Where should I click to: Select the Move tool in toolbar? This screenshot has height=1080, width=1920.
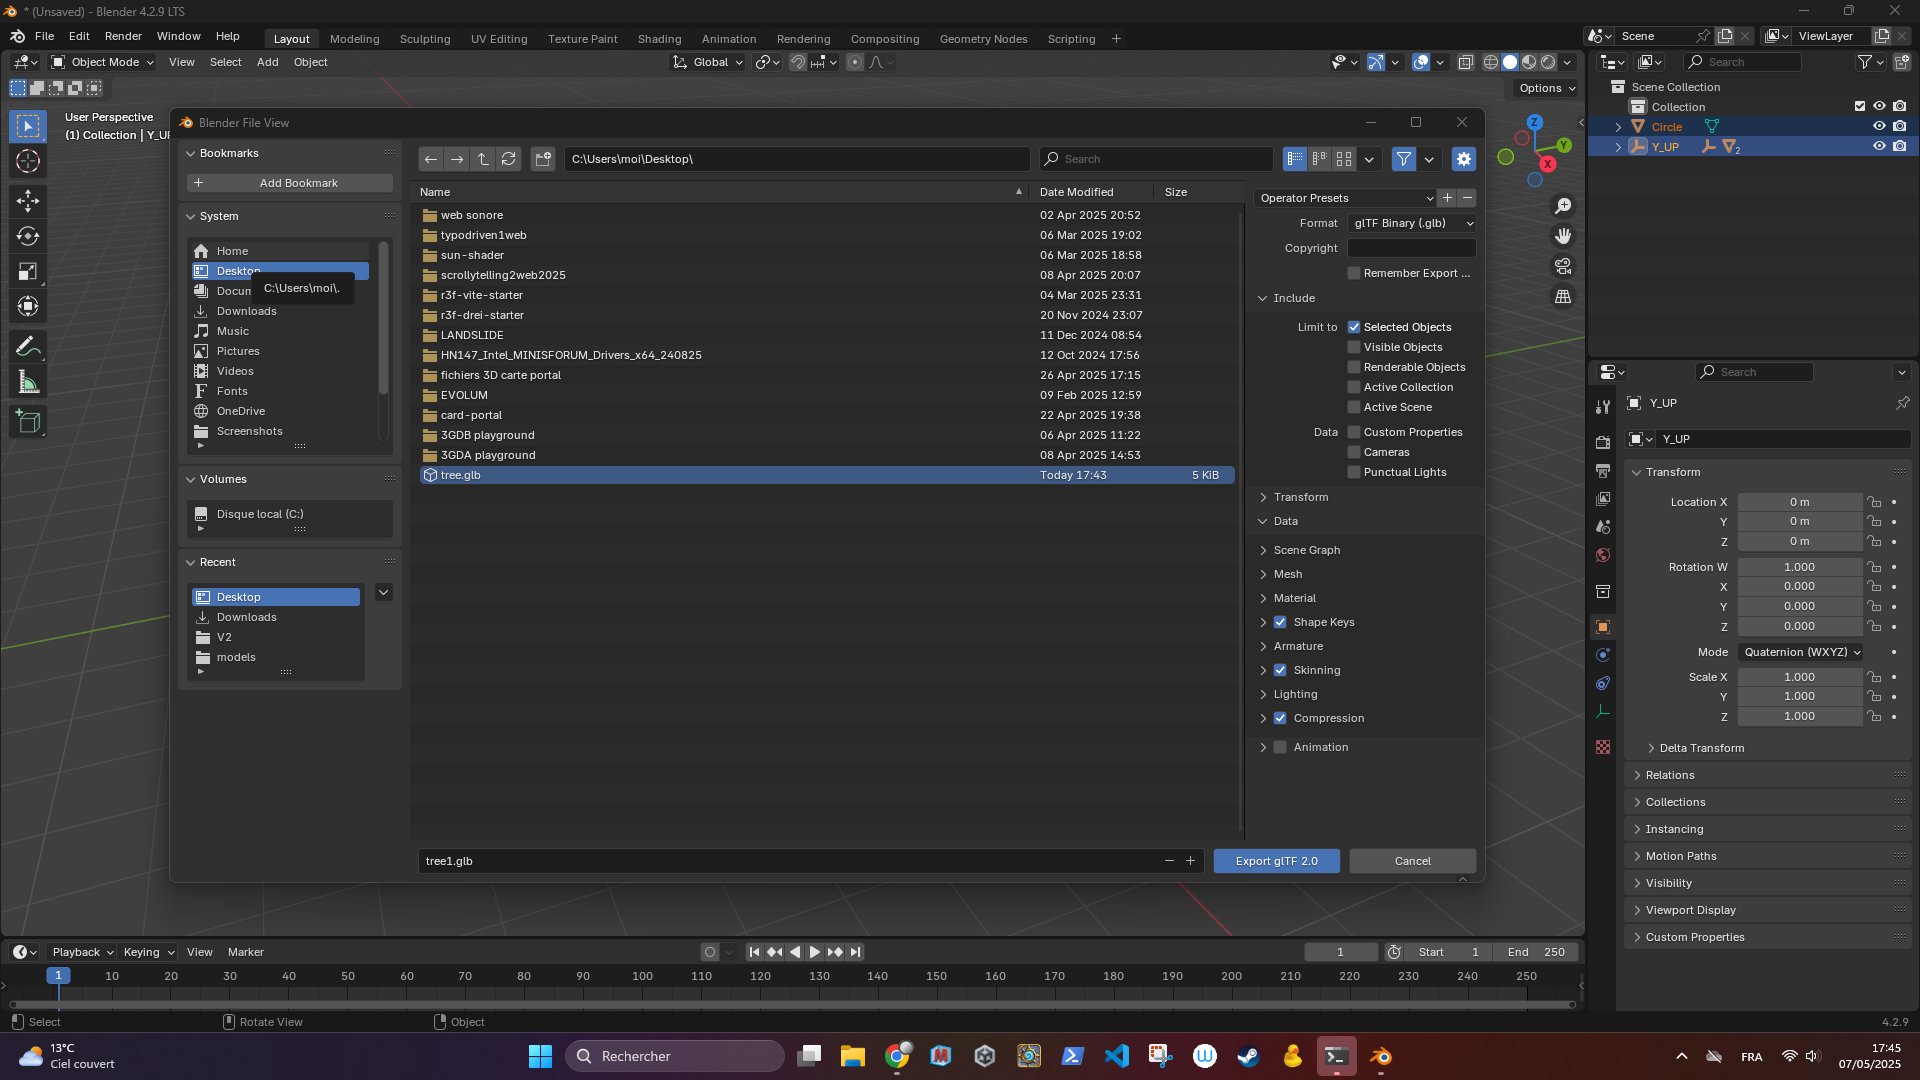[28, 200]
